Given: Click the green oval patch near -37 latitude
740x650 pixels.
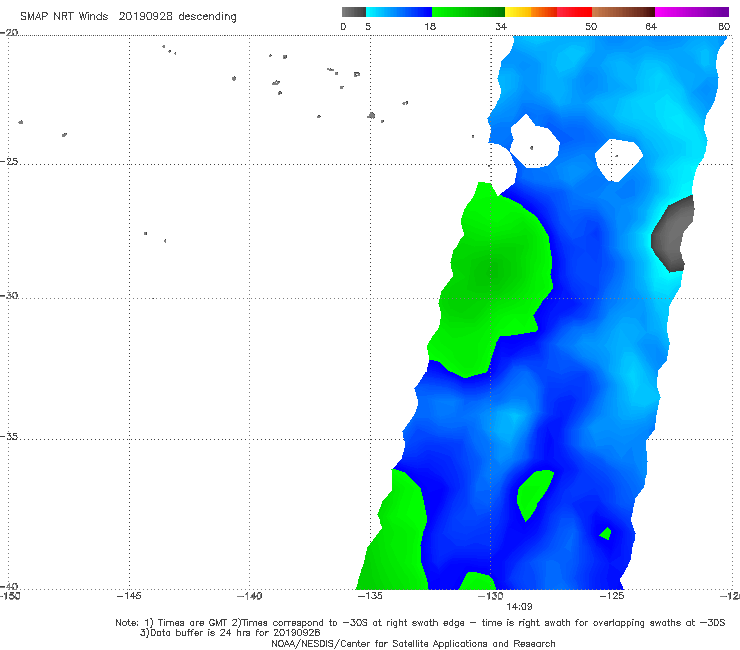Looking at the screenshot, I should pos(534,493).
